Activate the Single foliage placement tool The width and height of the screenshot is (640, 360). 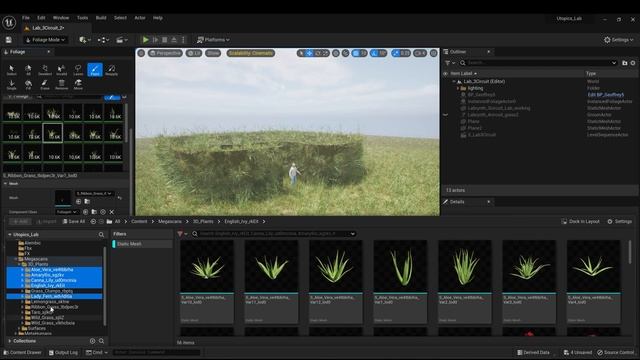11,84
